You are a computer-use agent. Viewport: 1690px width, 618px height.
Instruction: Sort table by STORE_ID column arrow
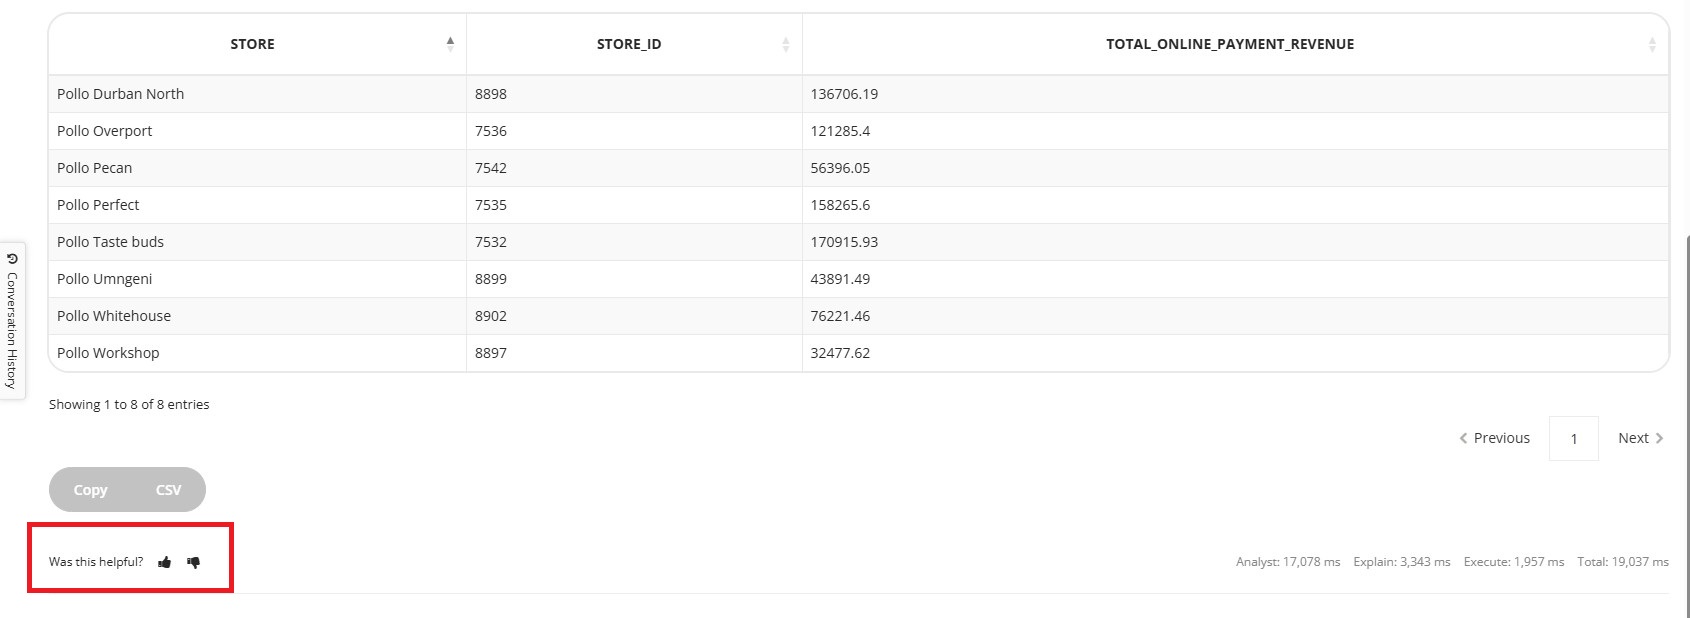785,44
